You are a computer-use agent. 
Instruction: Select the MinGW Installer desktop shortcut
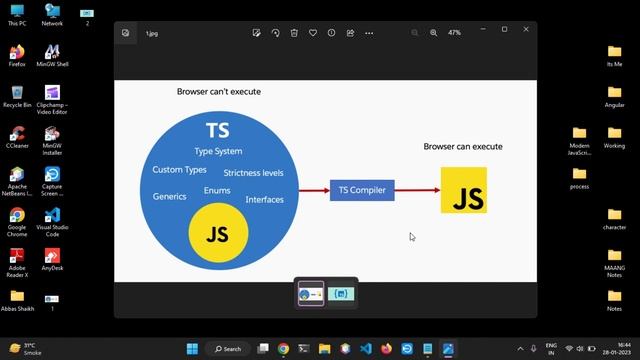(x=52, y=141)
